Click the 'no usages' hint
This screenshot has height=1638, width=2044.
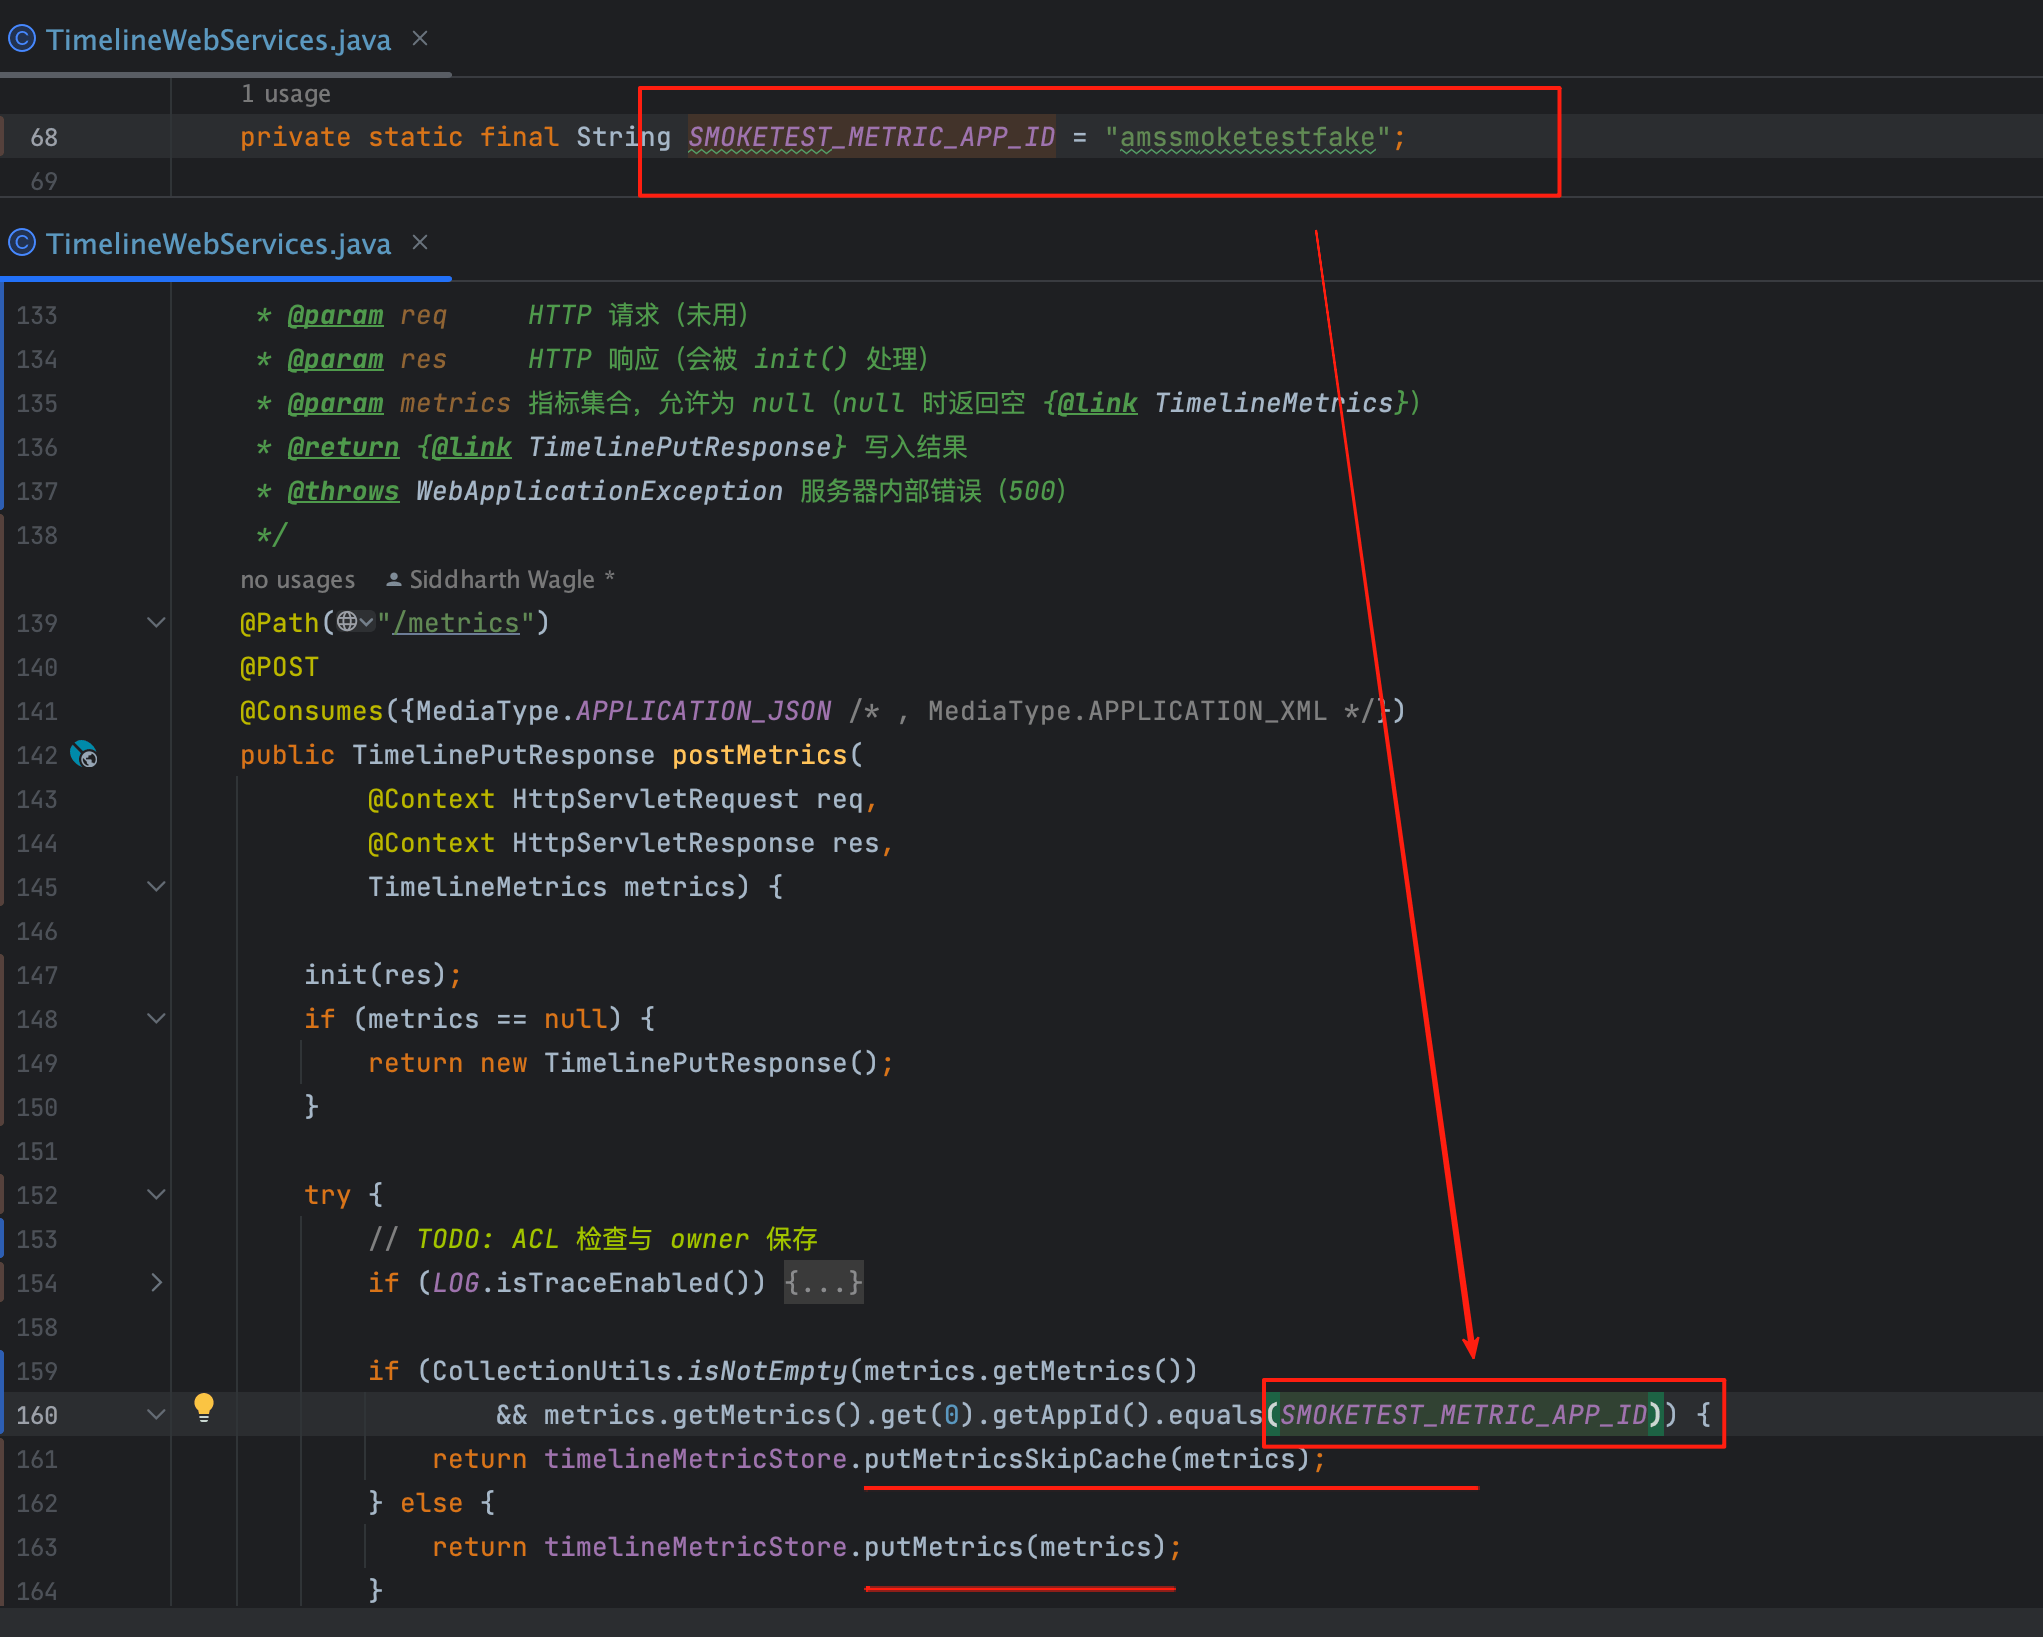297,580
